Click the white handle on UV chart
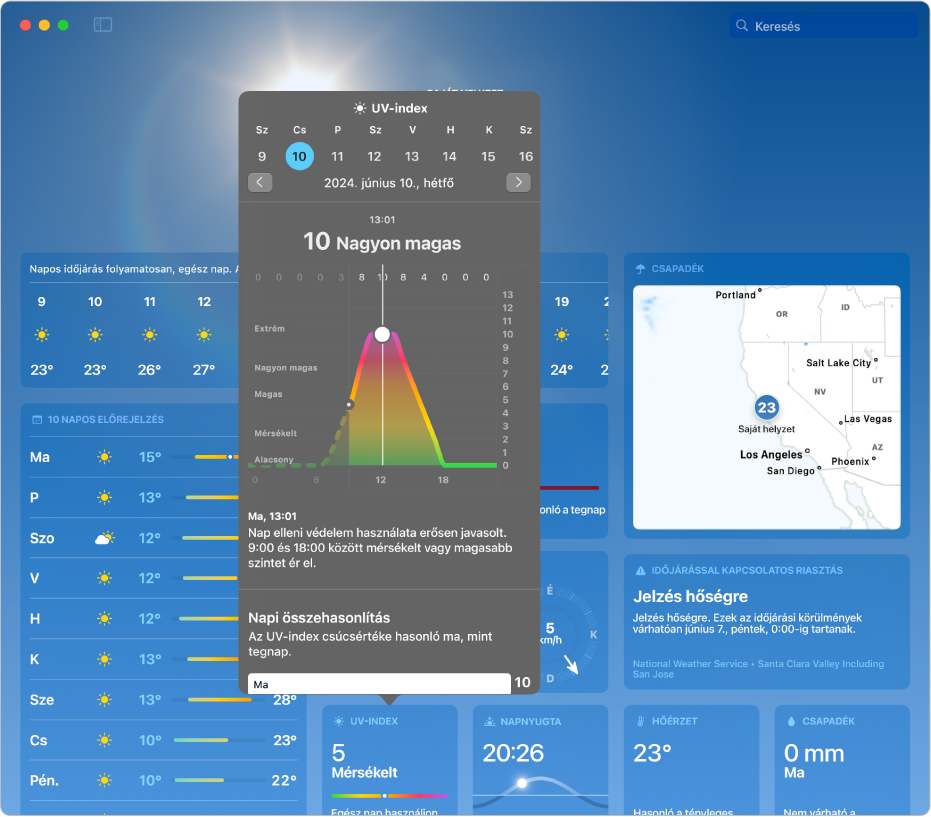 [382, 335]
